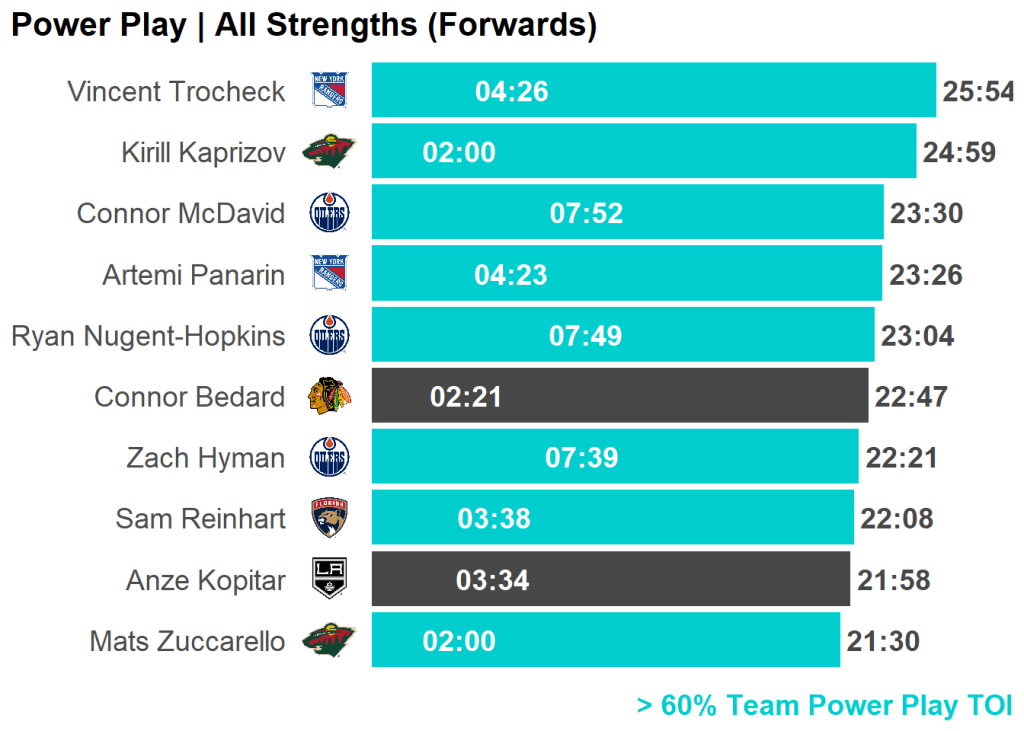
Task: Click Connor Bedard's dark gray bar
Action: click(620, 396)
